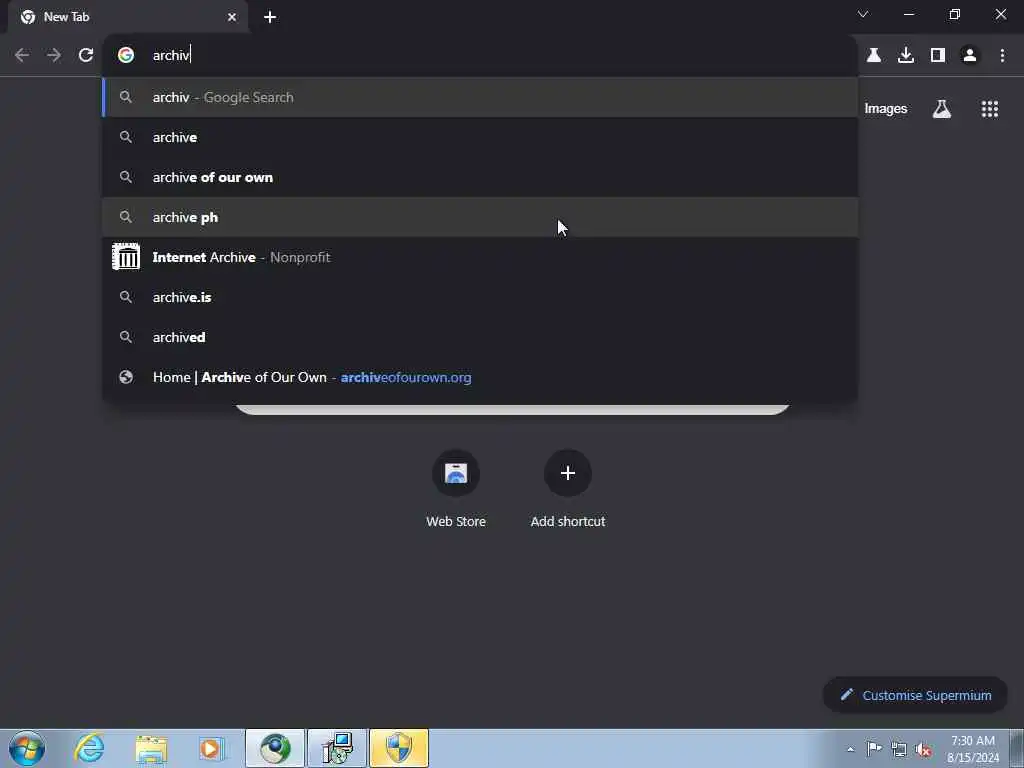
Task: Click the computer installer taskbar icon
Action: pos(338,748)
